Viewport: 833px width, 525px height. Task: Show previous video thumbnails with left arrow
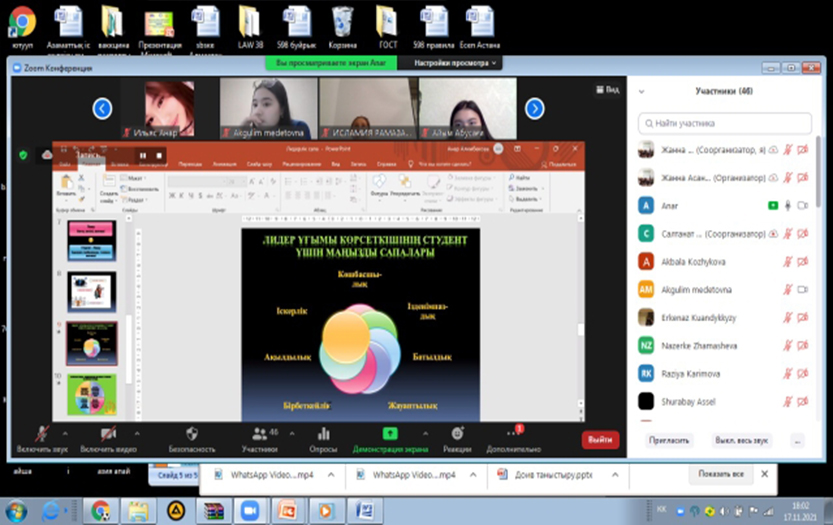tap(102, 108)
